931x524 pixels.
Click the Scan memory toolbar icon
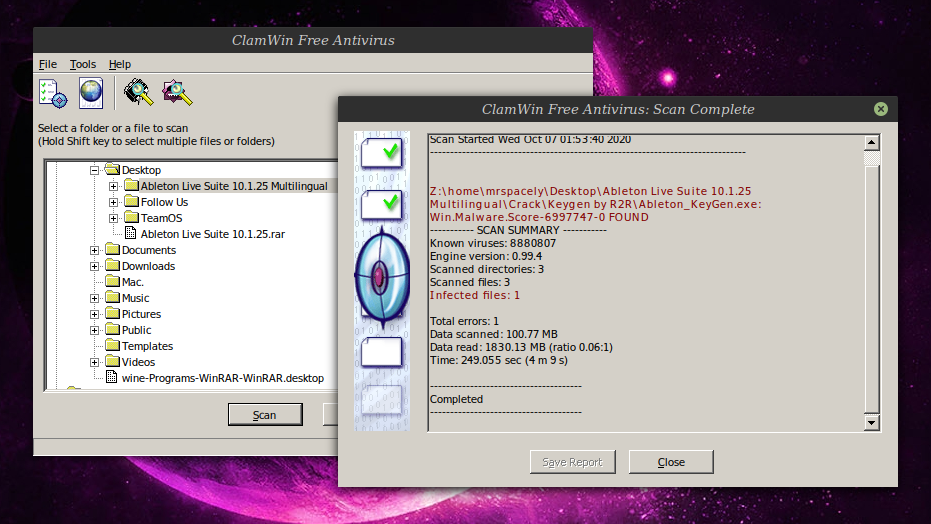(138, 93)
